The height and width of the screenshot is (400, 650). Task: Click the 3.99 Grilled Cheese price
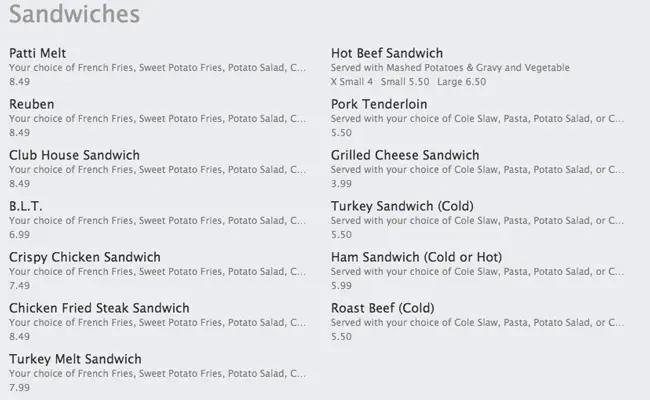tap(341, 183)
